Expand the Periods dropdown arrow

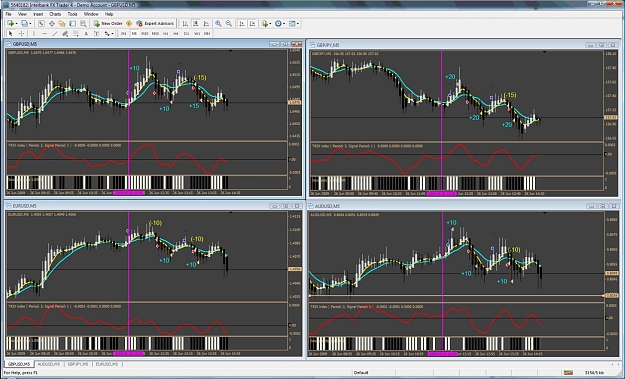tap(284, 24)
